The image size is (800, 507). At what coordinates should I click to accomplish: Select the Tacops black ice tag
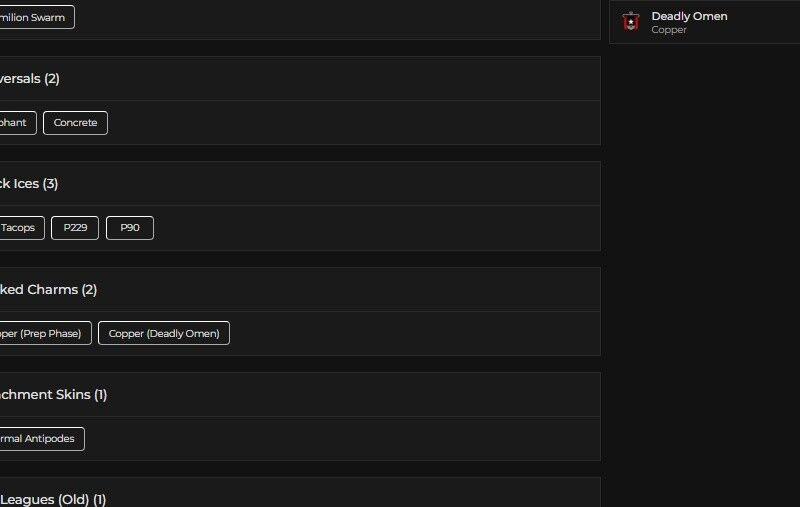(18, 228)
